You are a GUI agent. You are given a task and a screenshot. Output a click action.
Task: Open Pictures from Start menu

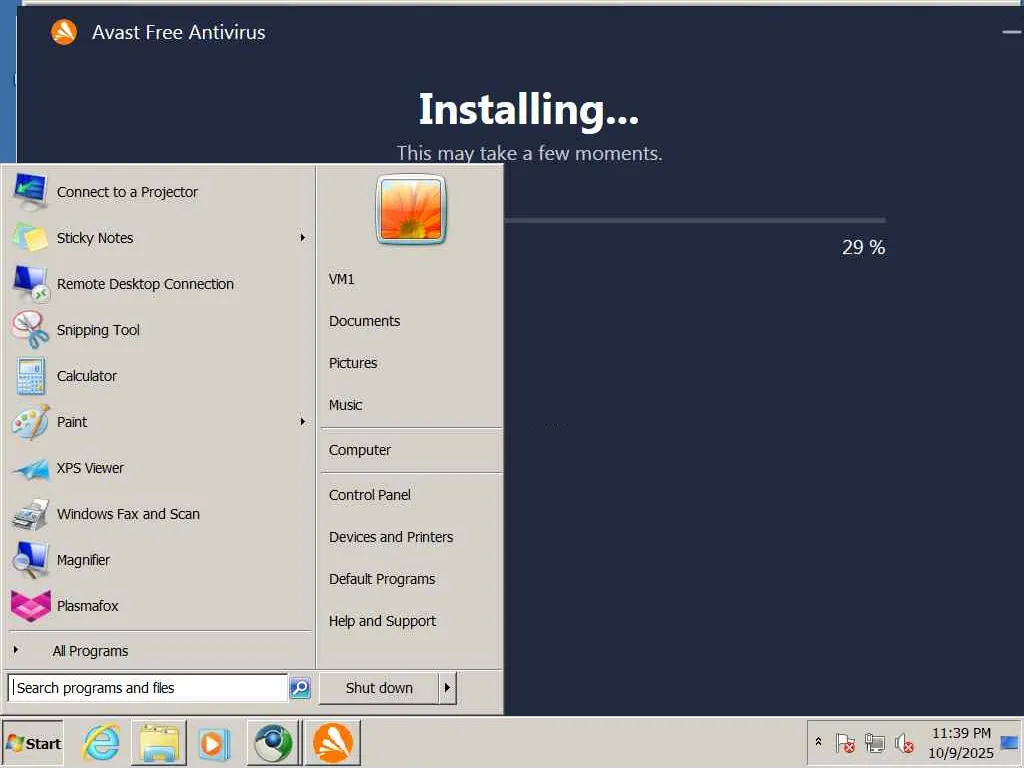click(x=353, y=363)
